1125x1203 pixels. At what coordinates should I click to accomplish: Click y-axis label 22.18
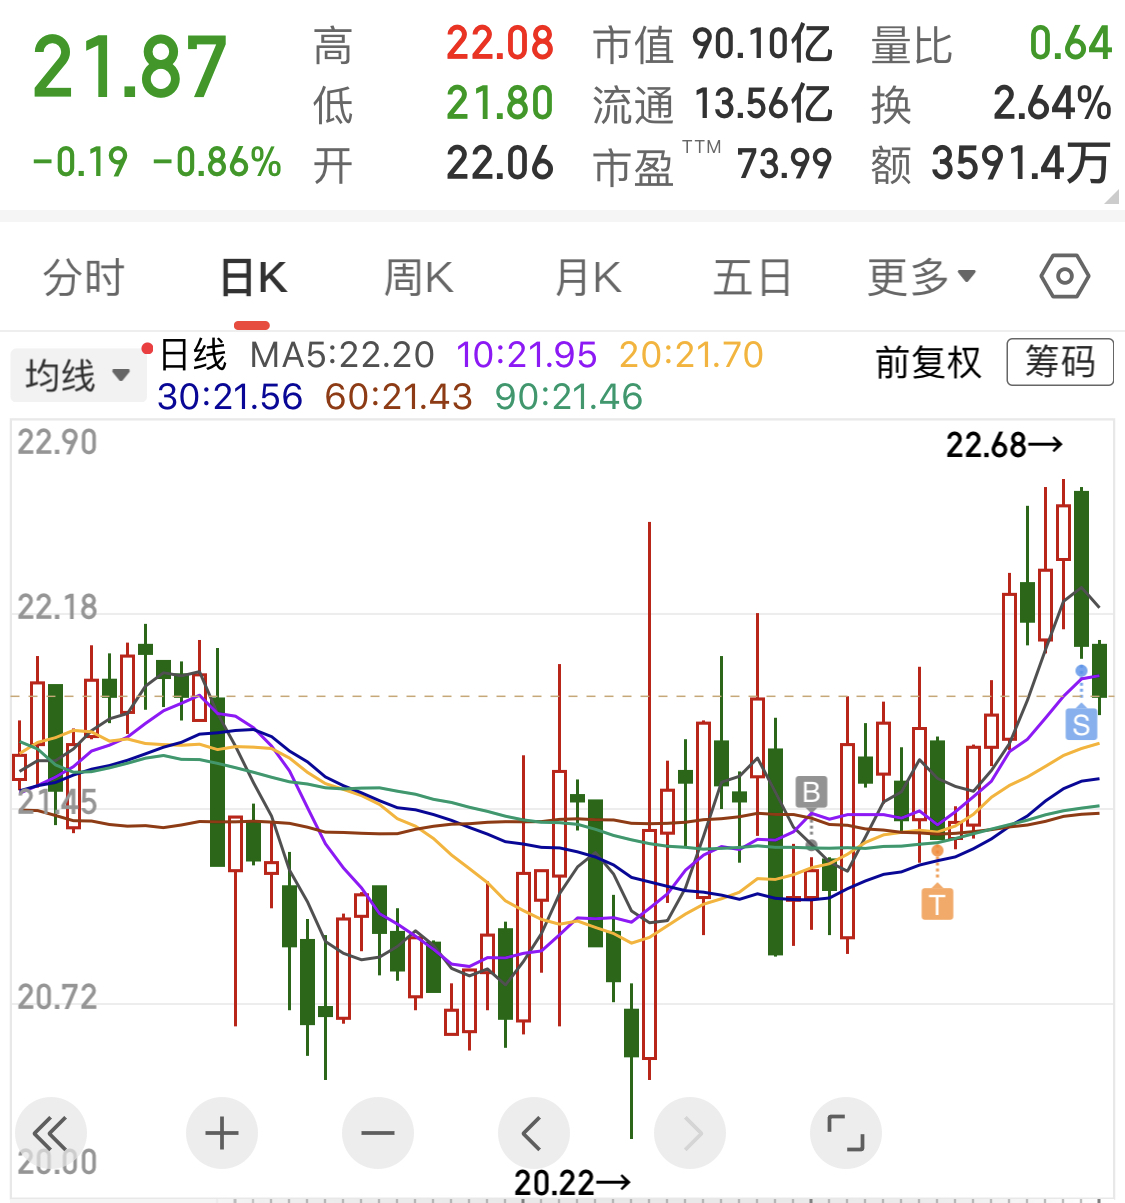point(57,607)
